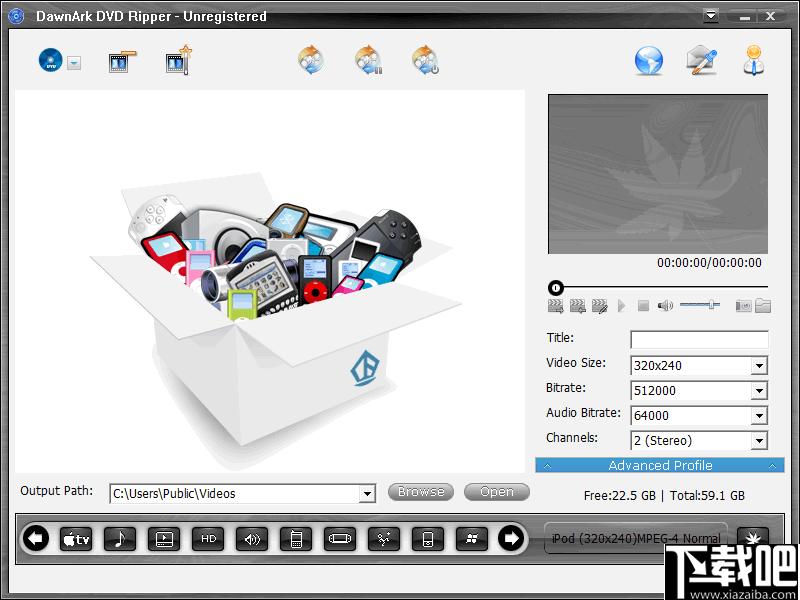
Task: Select the iPod device profile category
Action: click(x=428, y=539)
